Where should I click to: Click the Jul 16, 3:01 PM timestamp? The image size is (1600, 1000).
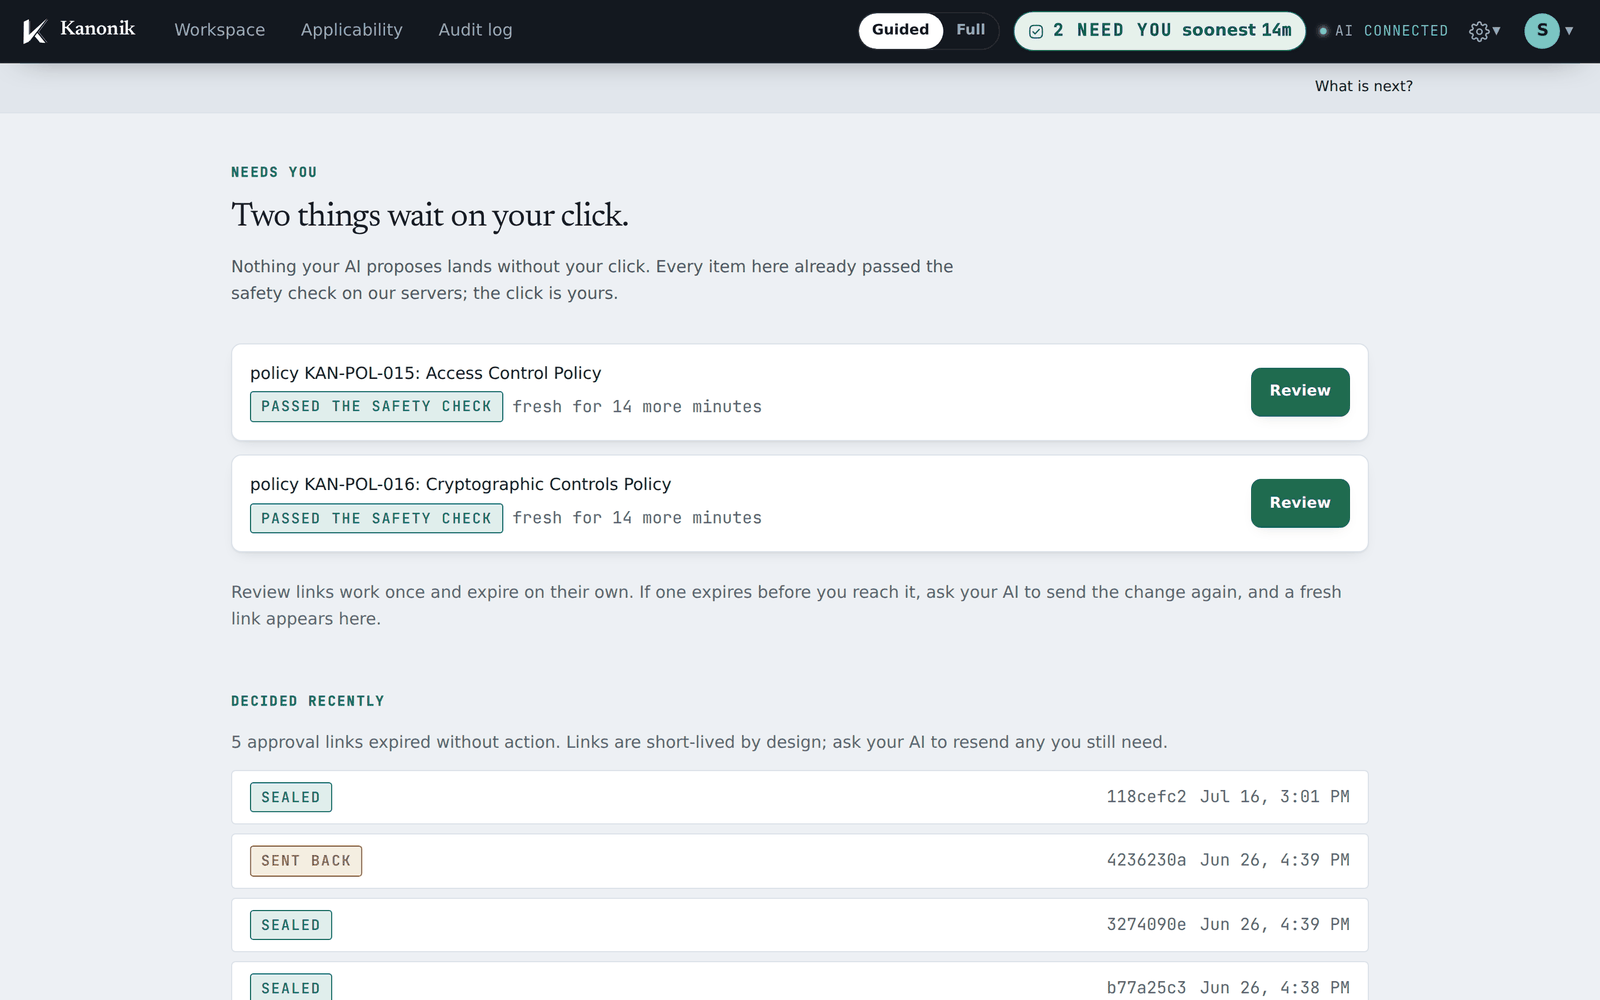click(1275, 797)
